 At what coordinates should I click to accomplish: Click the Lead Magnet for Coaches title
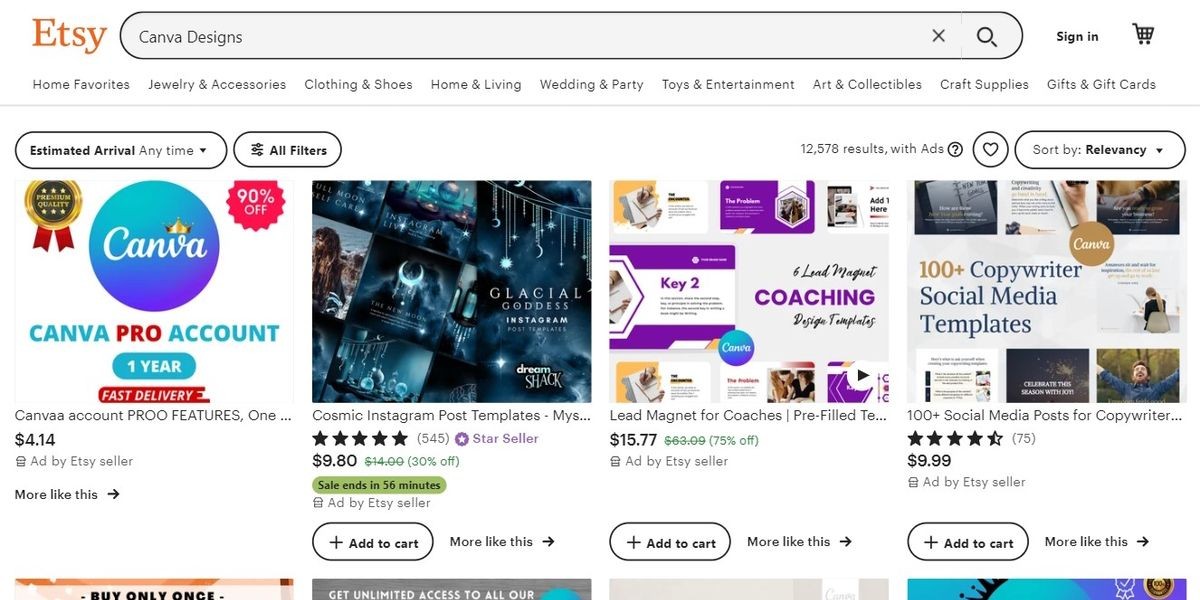coord(749,415)
